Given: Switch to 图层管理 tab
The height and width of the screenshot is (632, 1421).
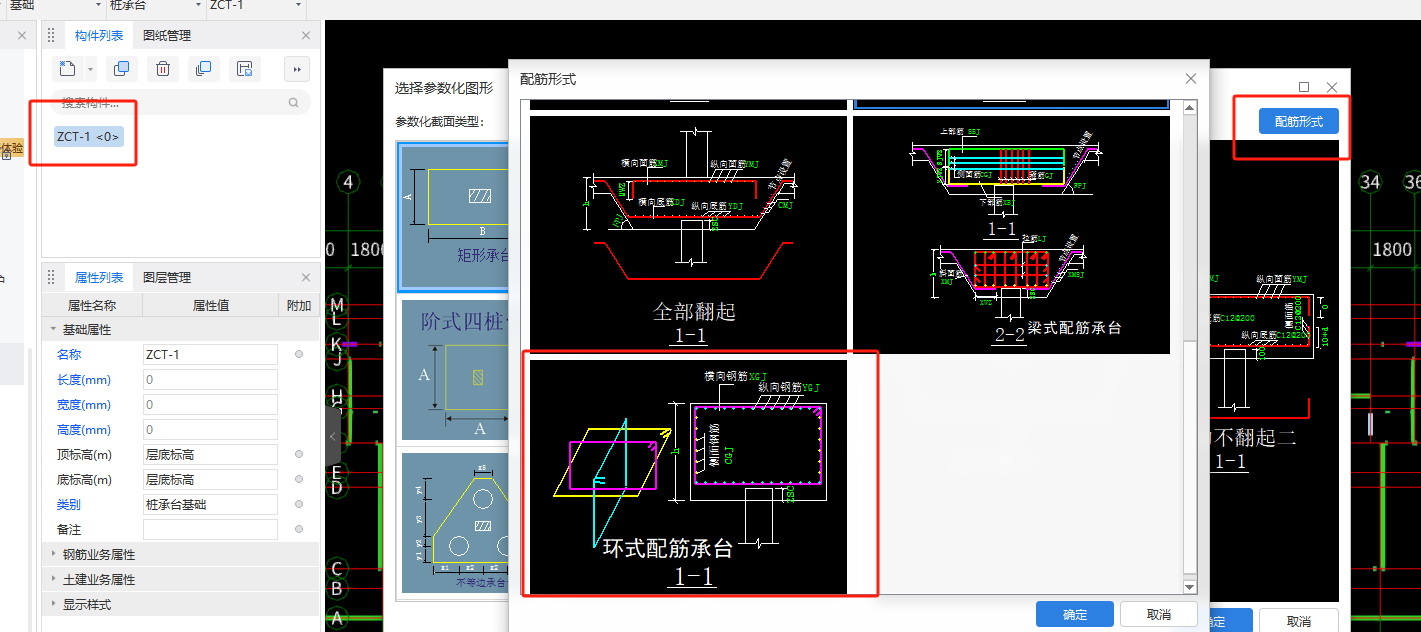Looking at the screenshot, I should coord(167,277).
